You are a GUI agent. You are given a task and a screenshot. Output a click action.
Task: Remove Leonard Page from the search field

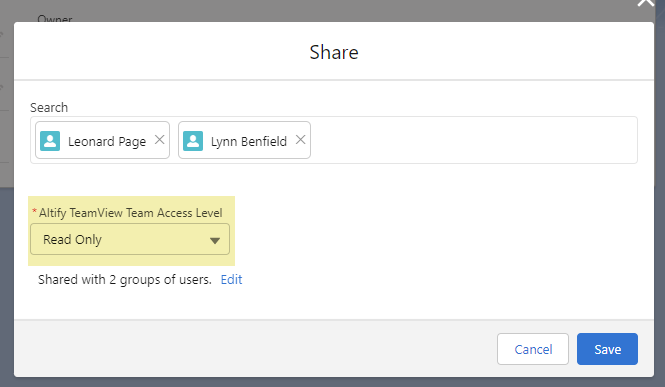(159, 140)
